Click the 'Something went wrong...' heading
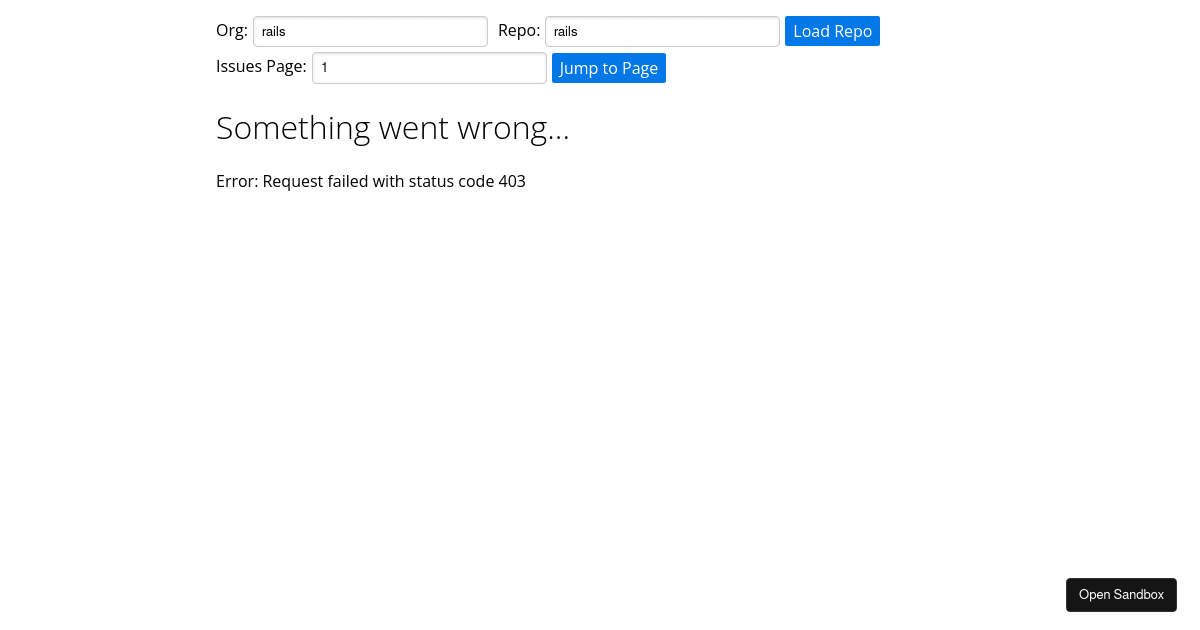Screen dimensions: 1200x630 tap(392, 127)
